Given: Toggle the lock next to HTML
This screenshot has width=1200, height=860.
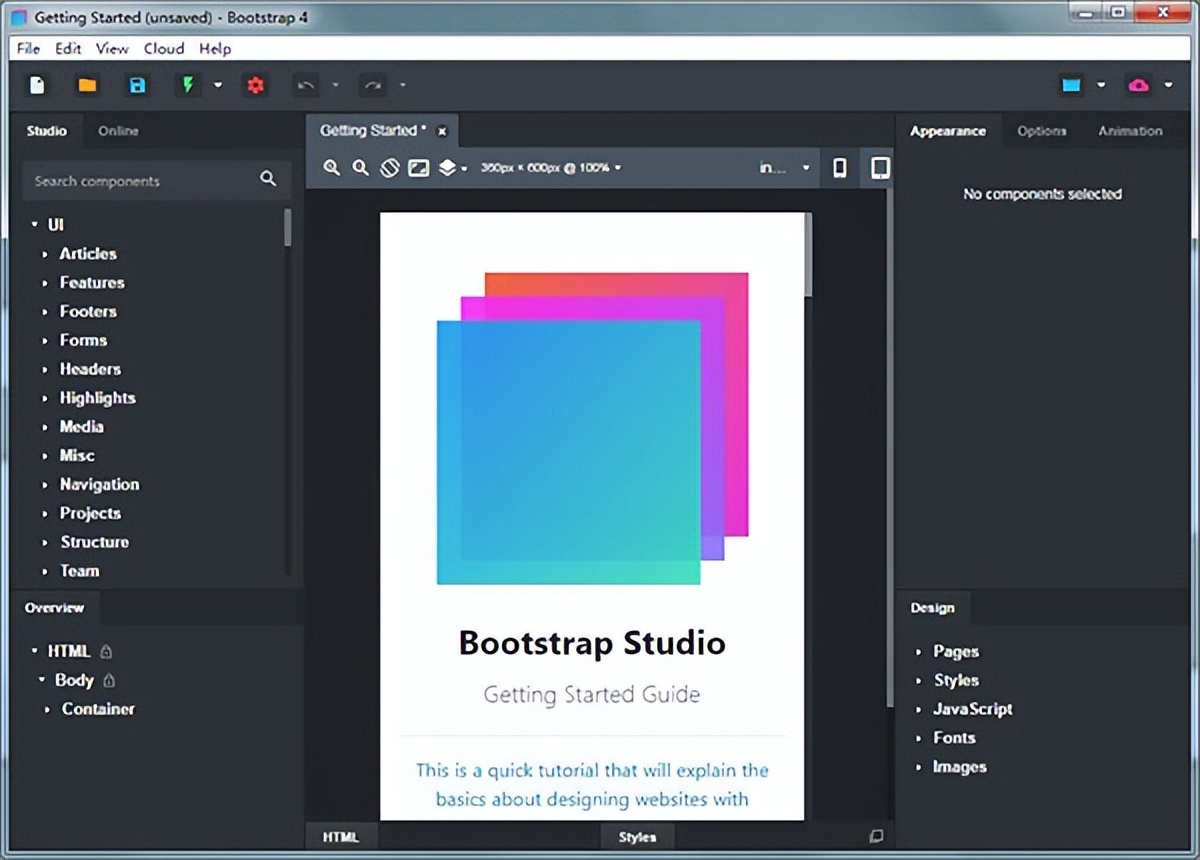Looking at the screenshot, I should coord(107,652).
